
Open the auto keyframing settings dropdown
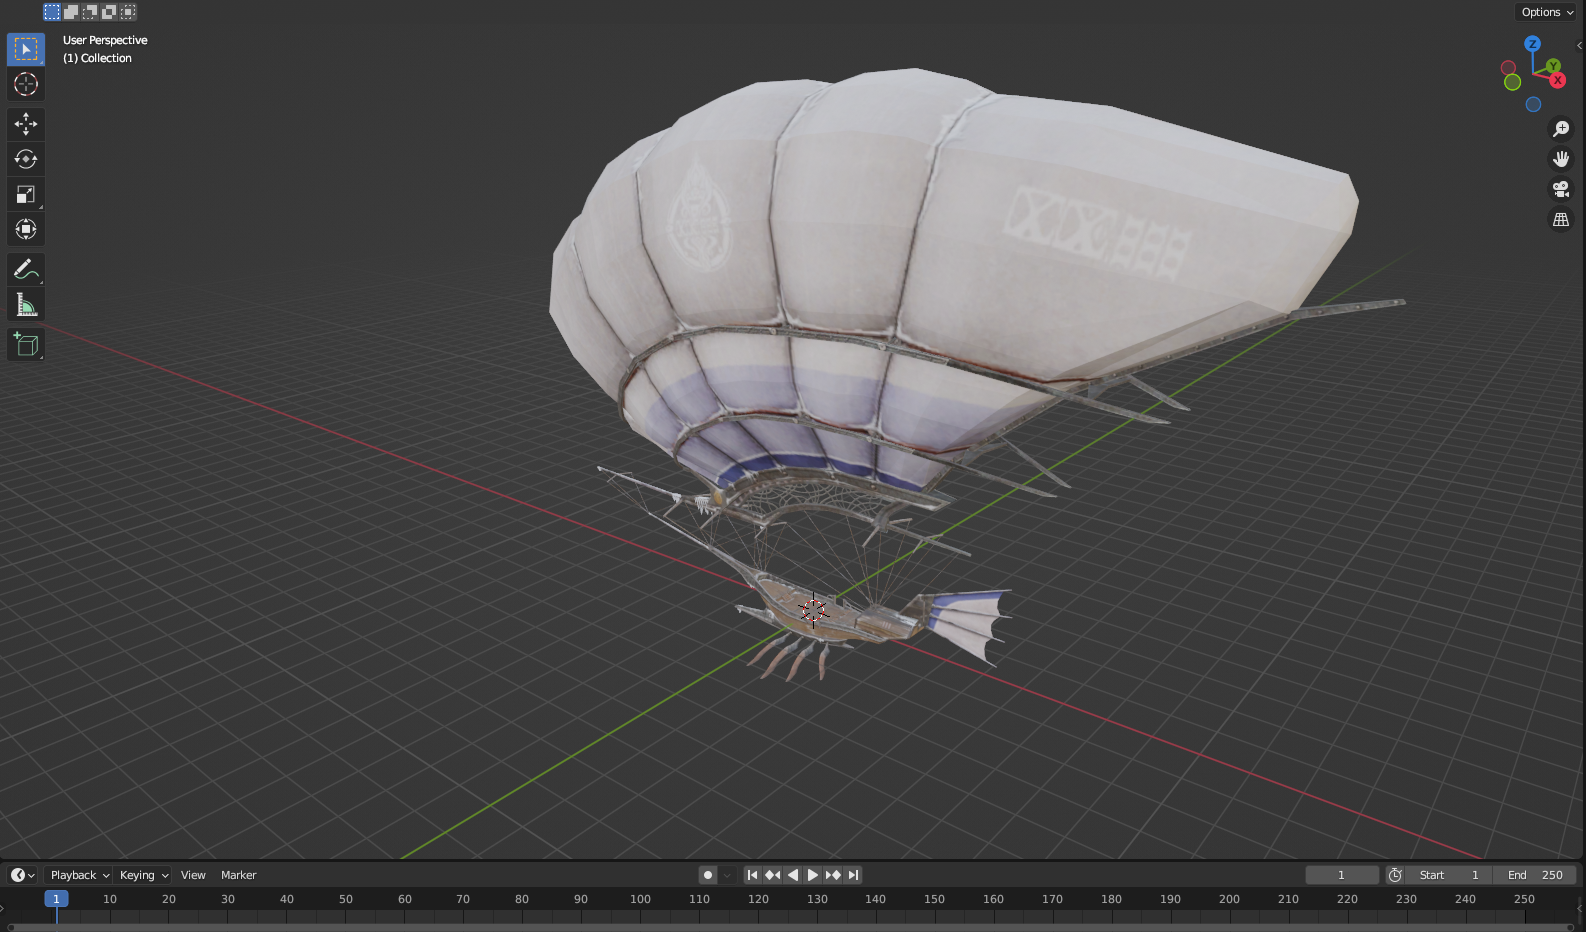[727, 875]
